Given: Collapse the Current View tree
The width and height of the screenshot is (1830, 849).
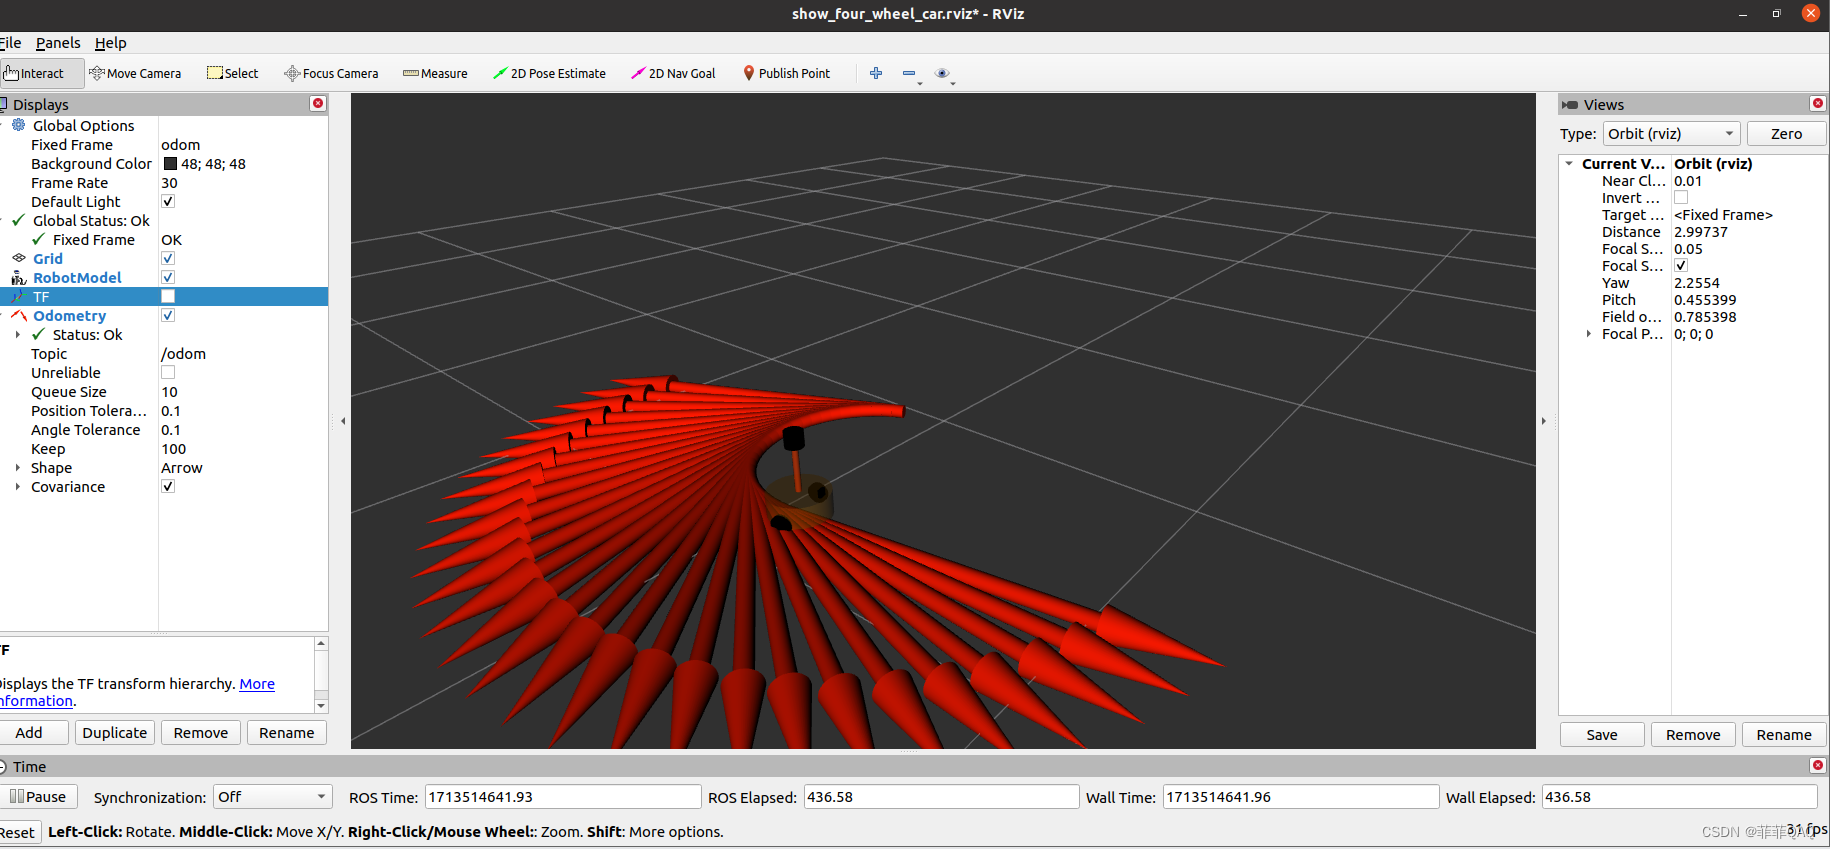Looking at the screenshot, I should point(1569,164).
